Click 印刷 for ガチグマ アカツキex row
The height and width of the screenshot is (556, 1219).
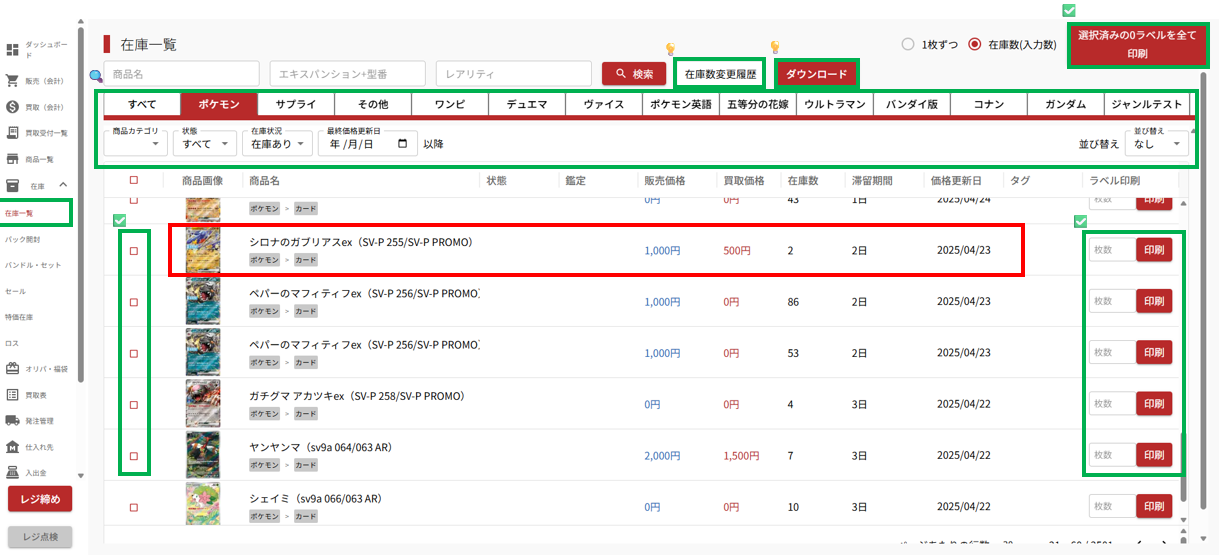[x=1154, y=403]
